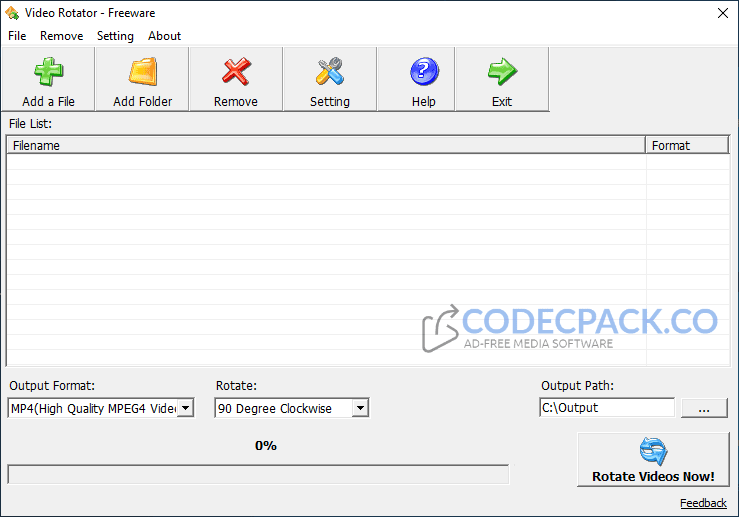Open the Add Folder toolbar button
This screenshot has width=739, height=517.
[142, 79]
